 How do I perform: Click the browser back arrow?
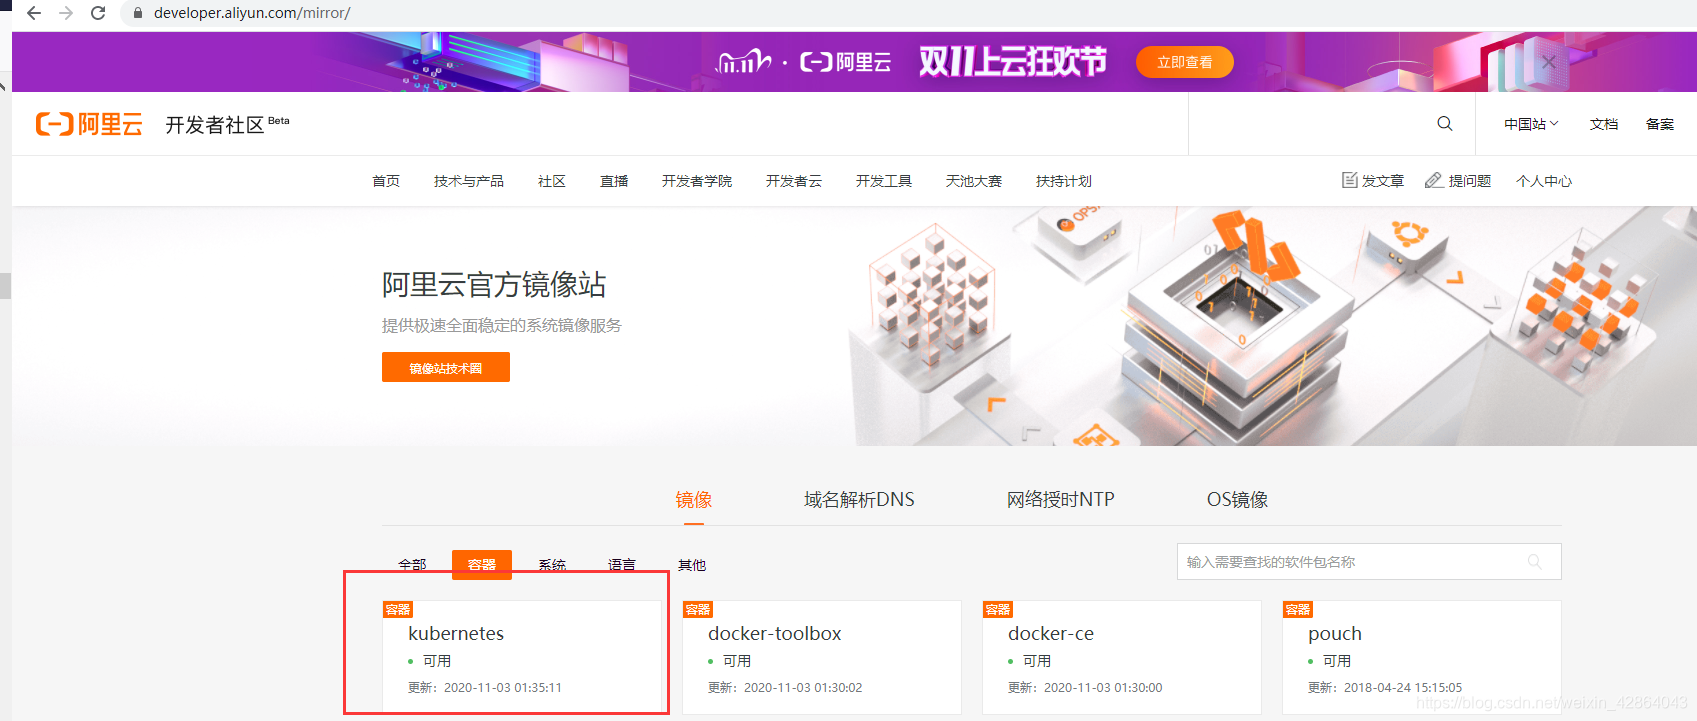(34, 13)
